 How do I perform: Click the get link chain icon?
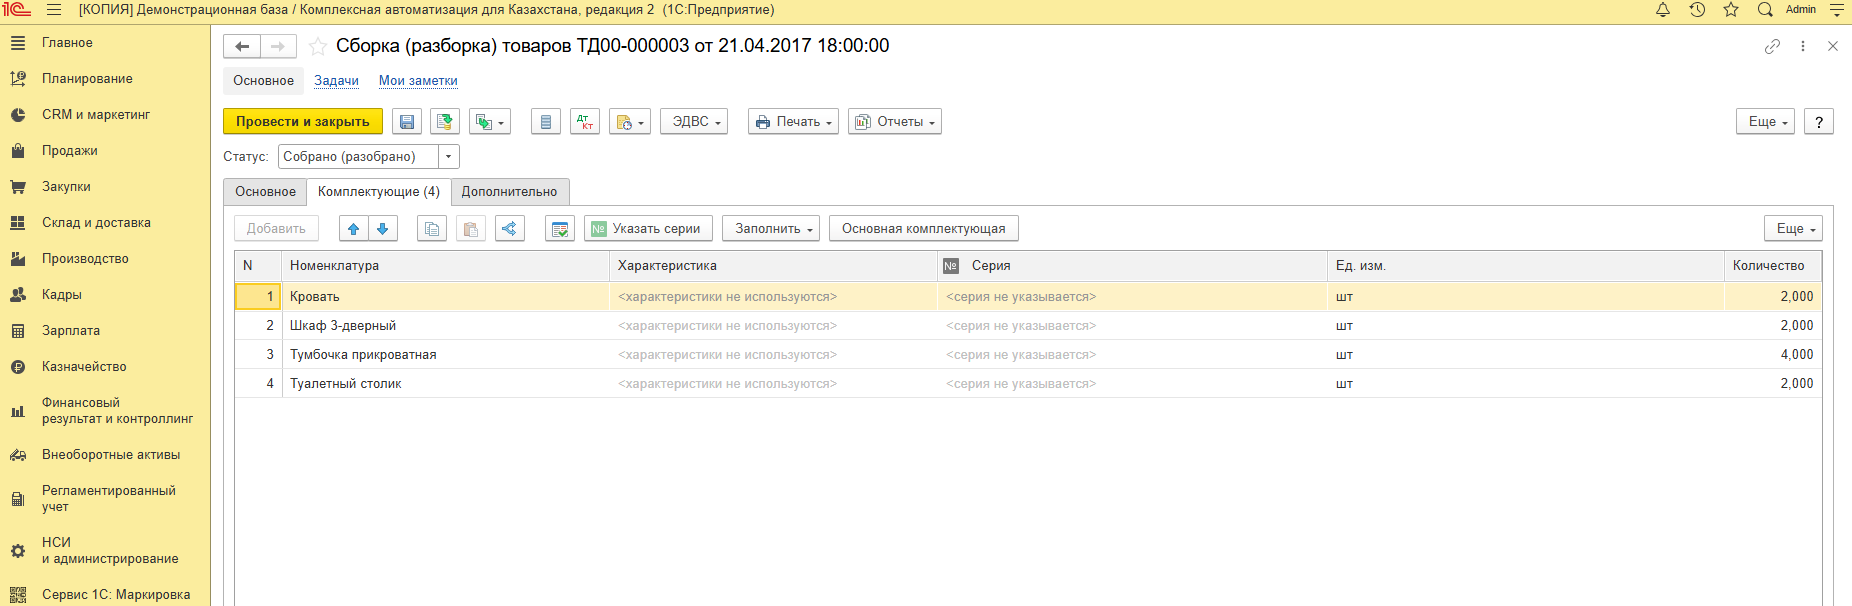[1772, 46]
